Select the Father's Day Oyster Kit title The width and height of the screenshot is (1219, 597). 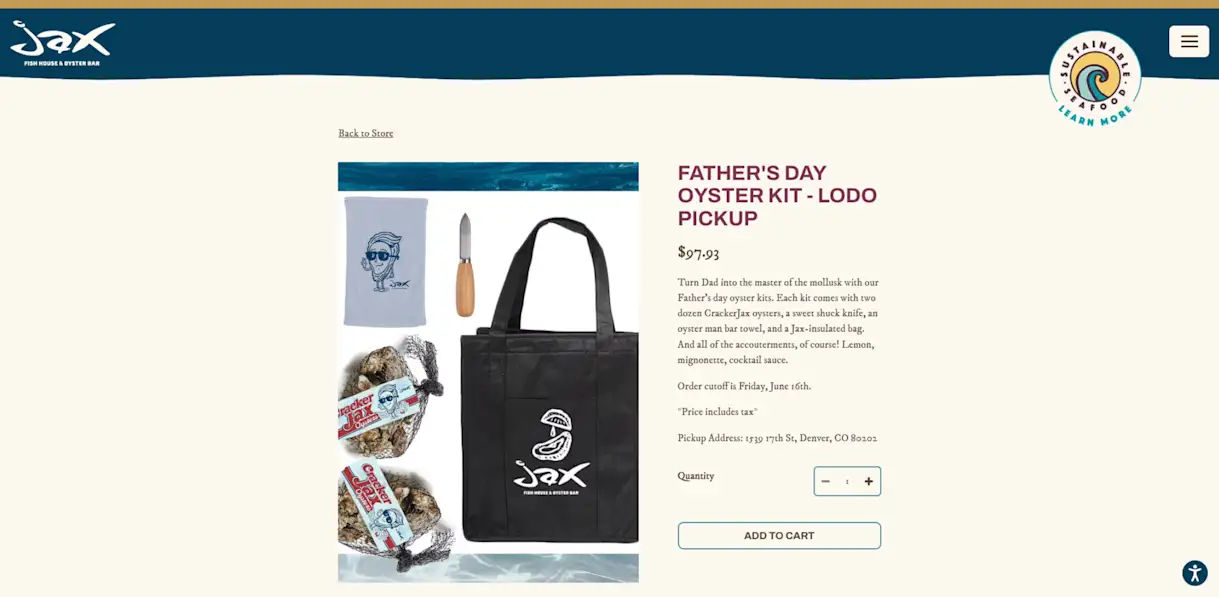(777, 196)
